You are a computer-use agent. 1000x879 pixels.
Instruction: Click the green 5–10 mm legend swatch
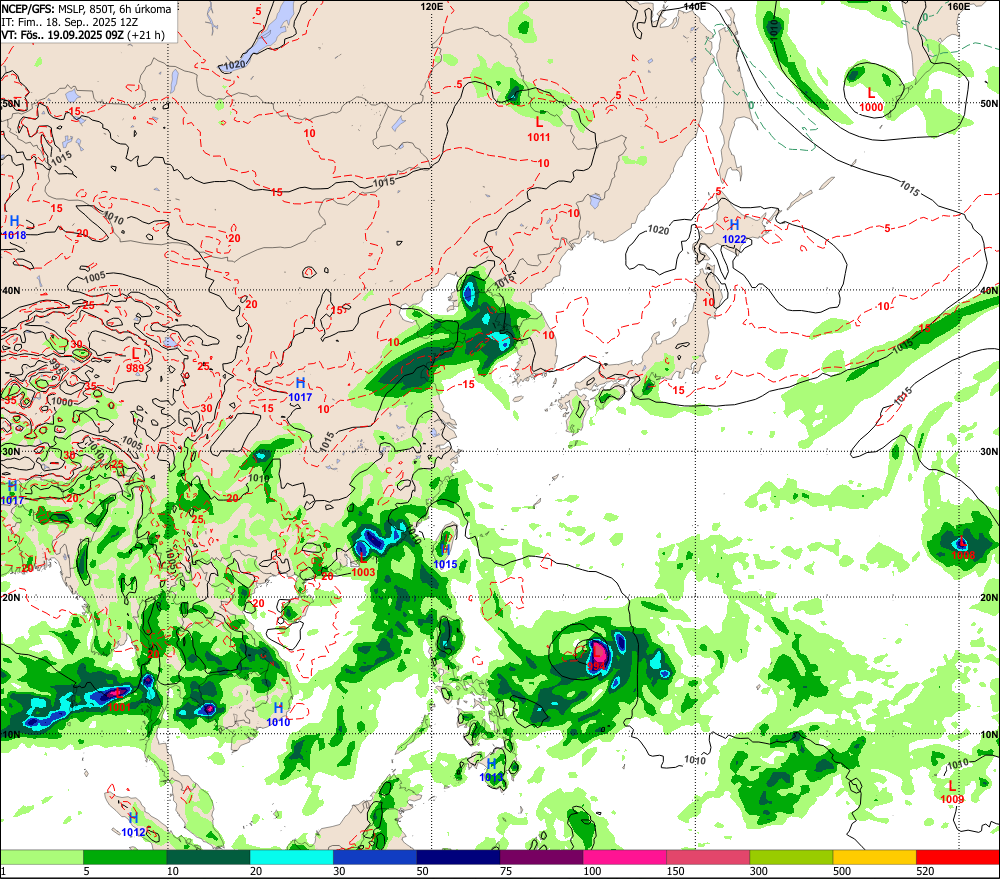pyautogui.click(x=125, y=857)
